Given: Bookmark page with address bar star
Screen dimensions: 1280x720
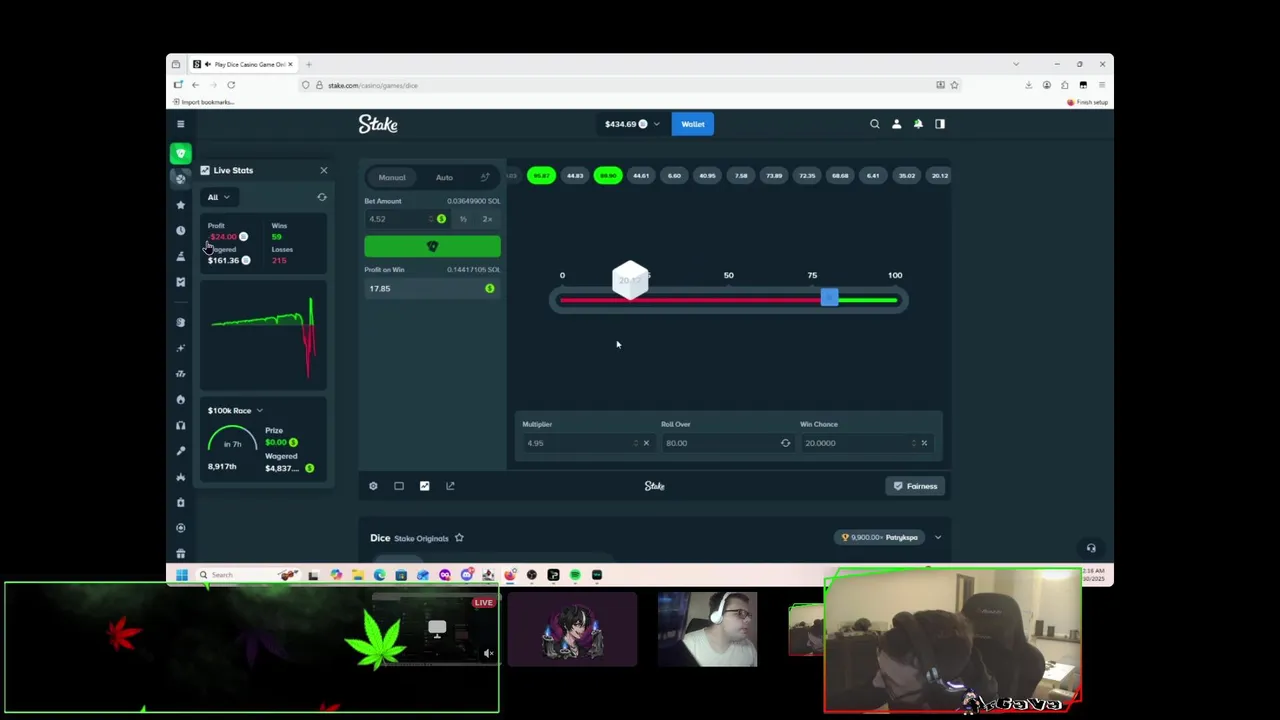Looking at the screenshot, I should [x=954, y=85].
